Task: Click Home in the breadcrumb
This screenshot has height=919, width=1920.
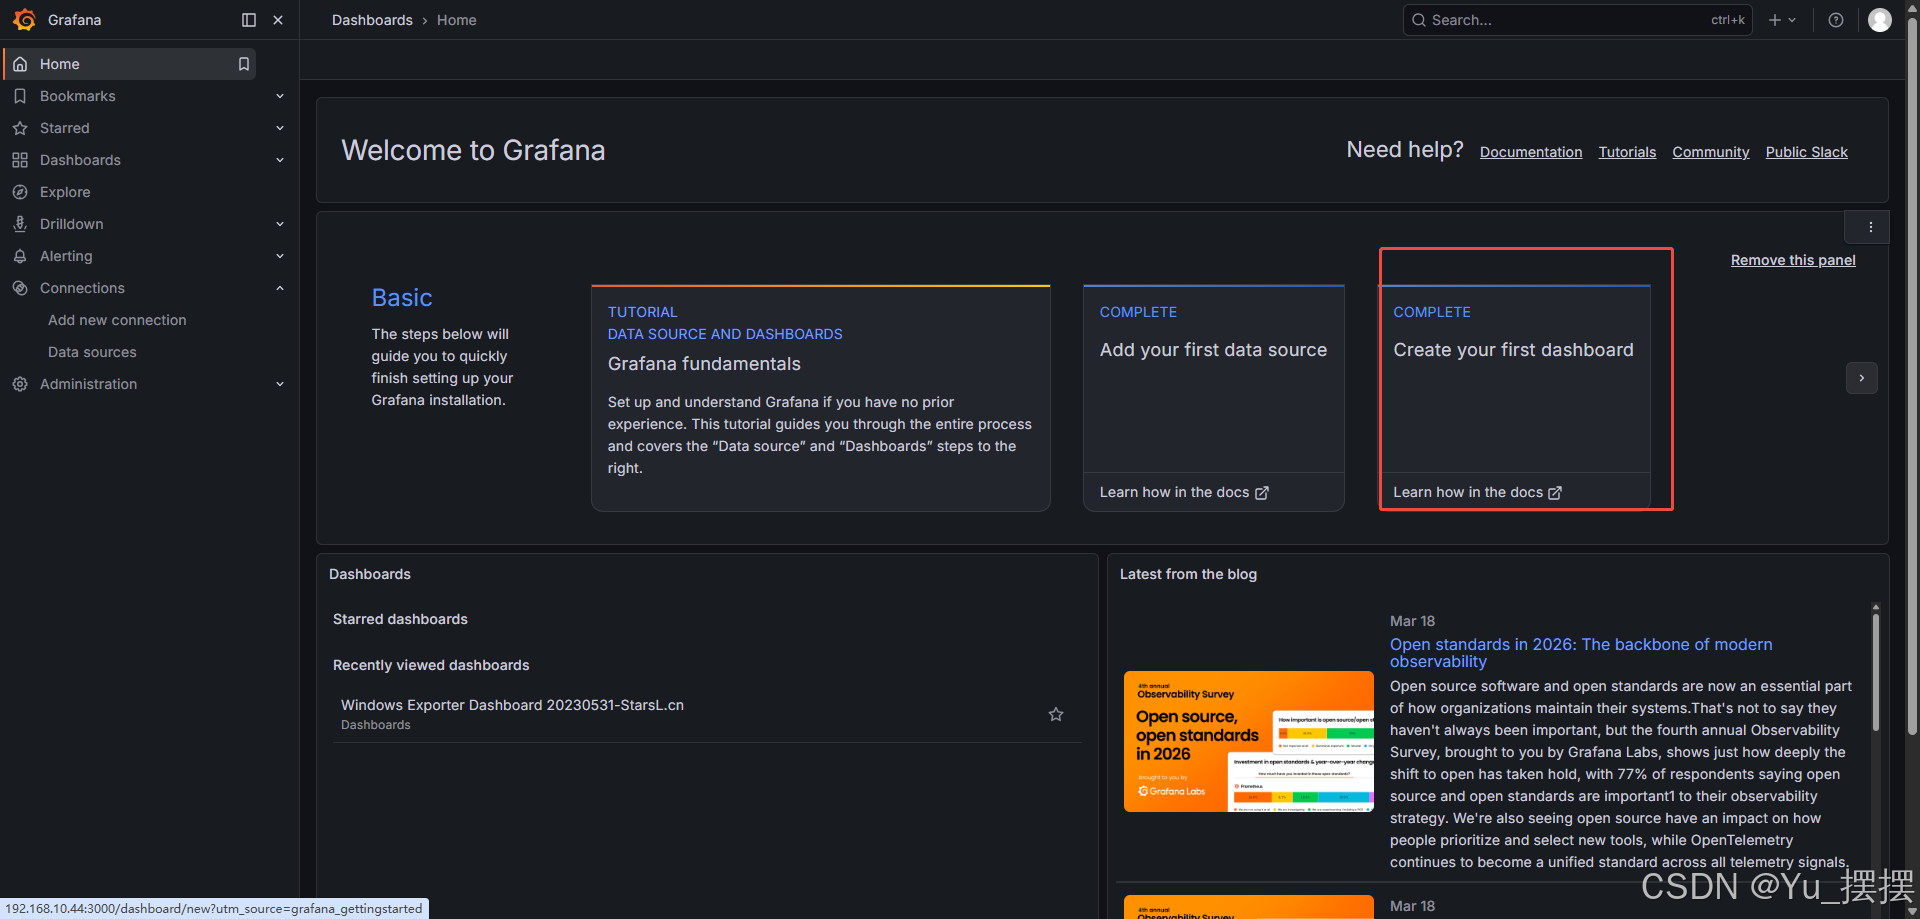Action: pyautogui.click(x=456, y=20)
